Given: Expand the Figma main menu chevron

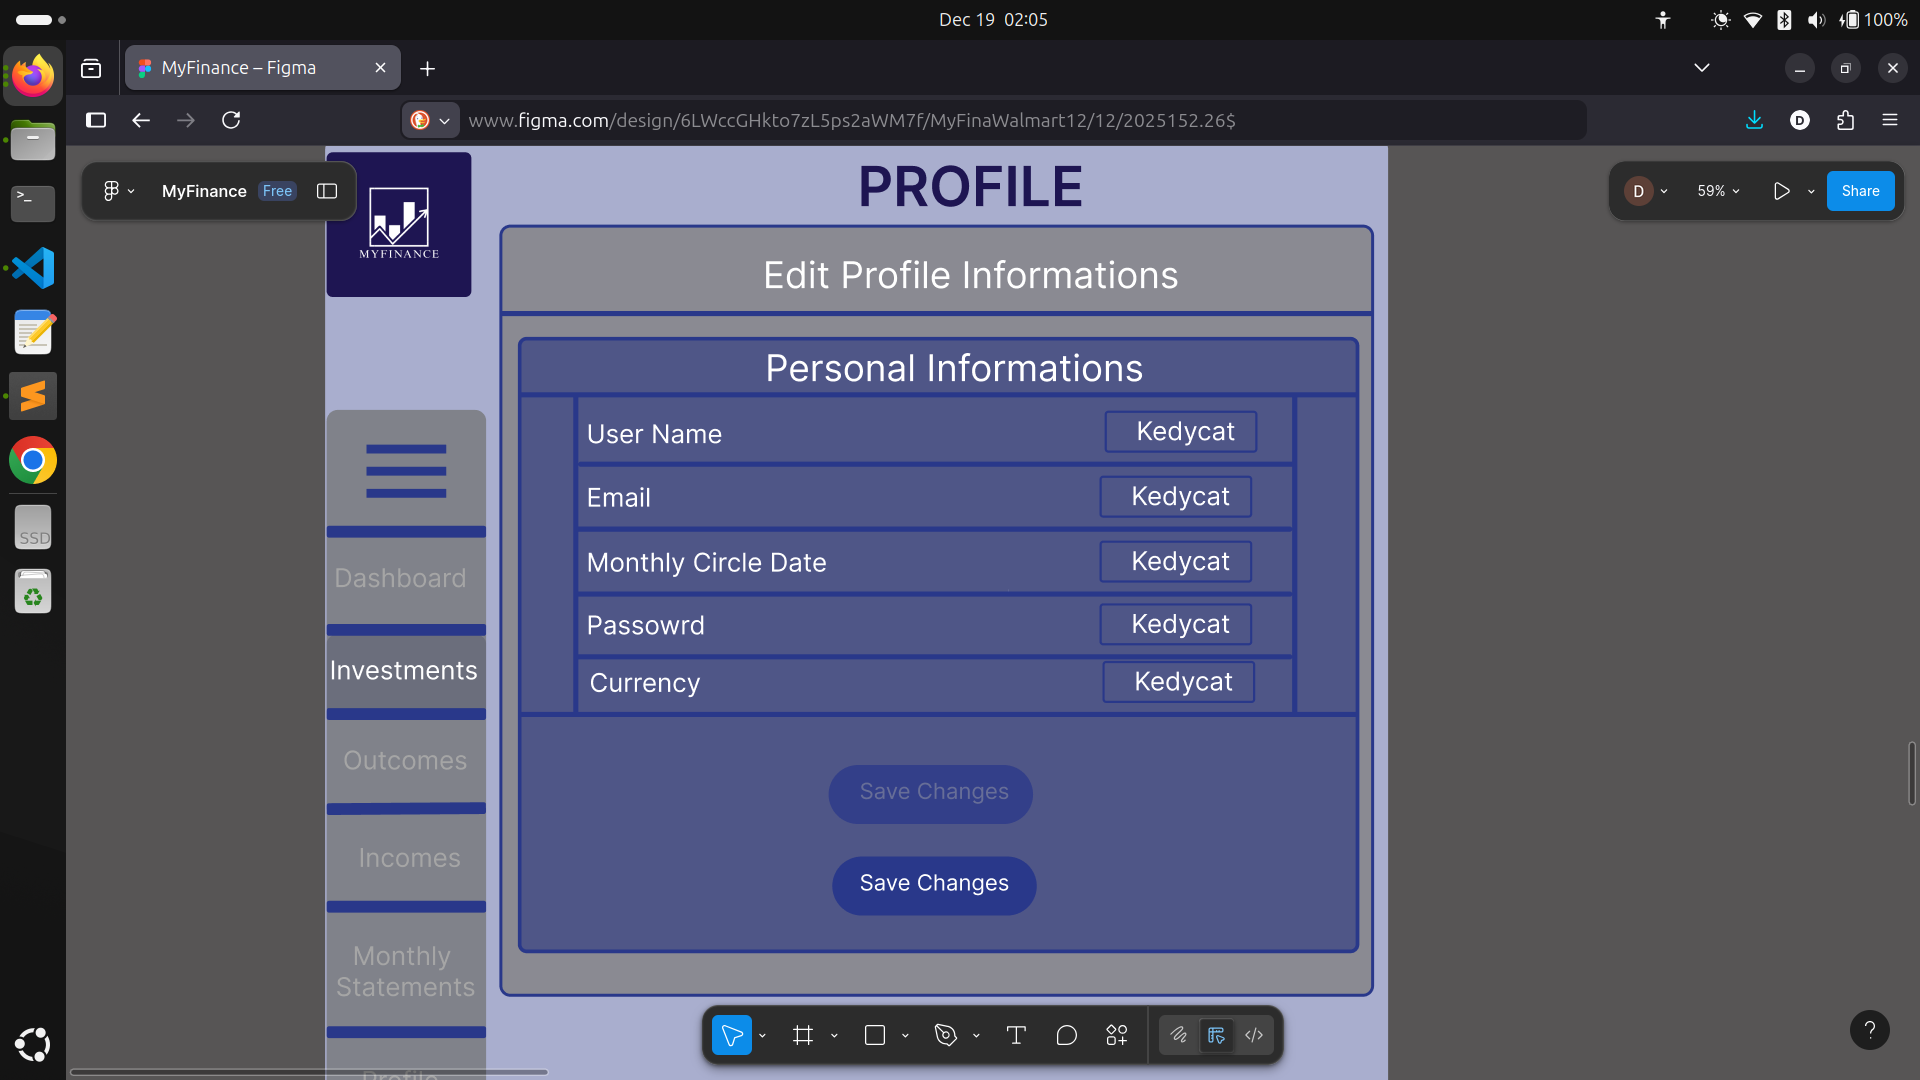Looking at the screenshot, I should pos(131,191).
